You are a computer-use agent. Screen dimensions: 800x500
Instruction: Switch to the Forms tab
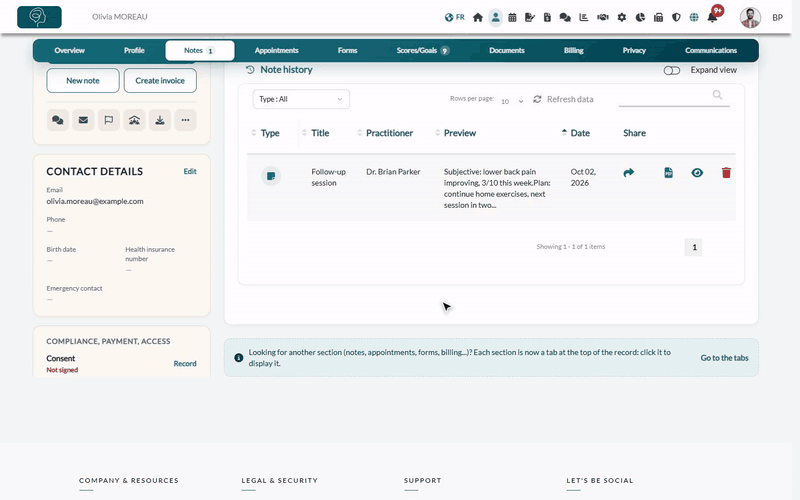pos(347,51)
